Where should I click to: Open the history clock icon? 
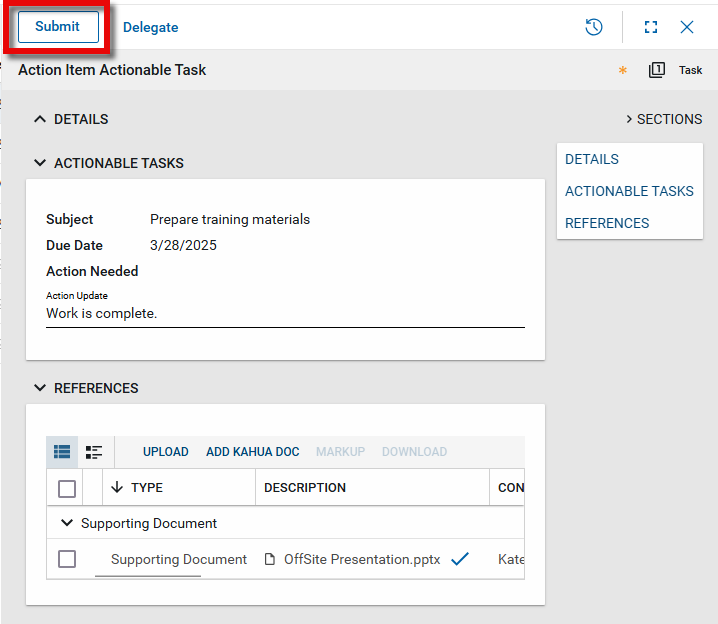point(594,27)
